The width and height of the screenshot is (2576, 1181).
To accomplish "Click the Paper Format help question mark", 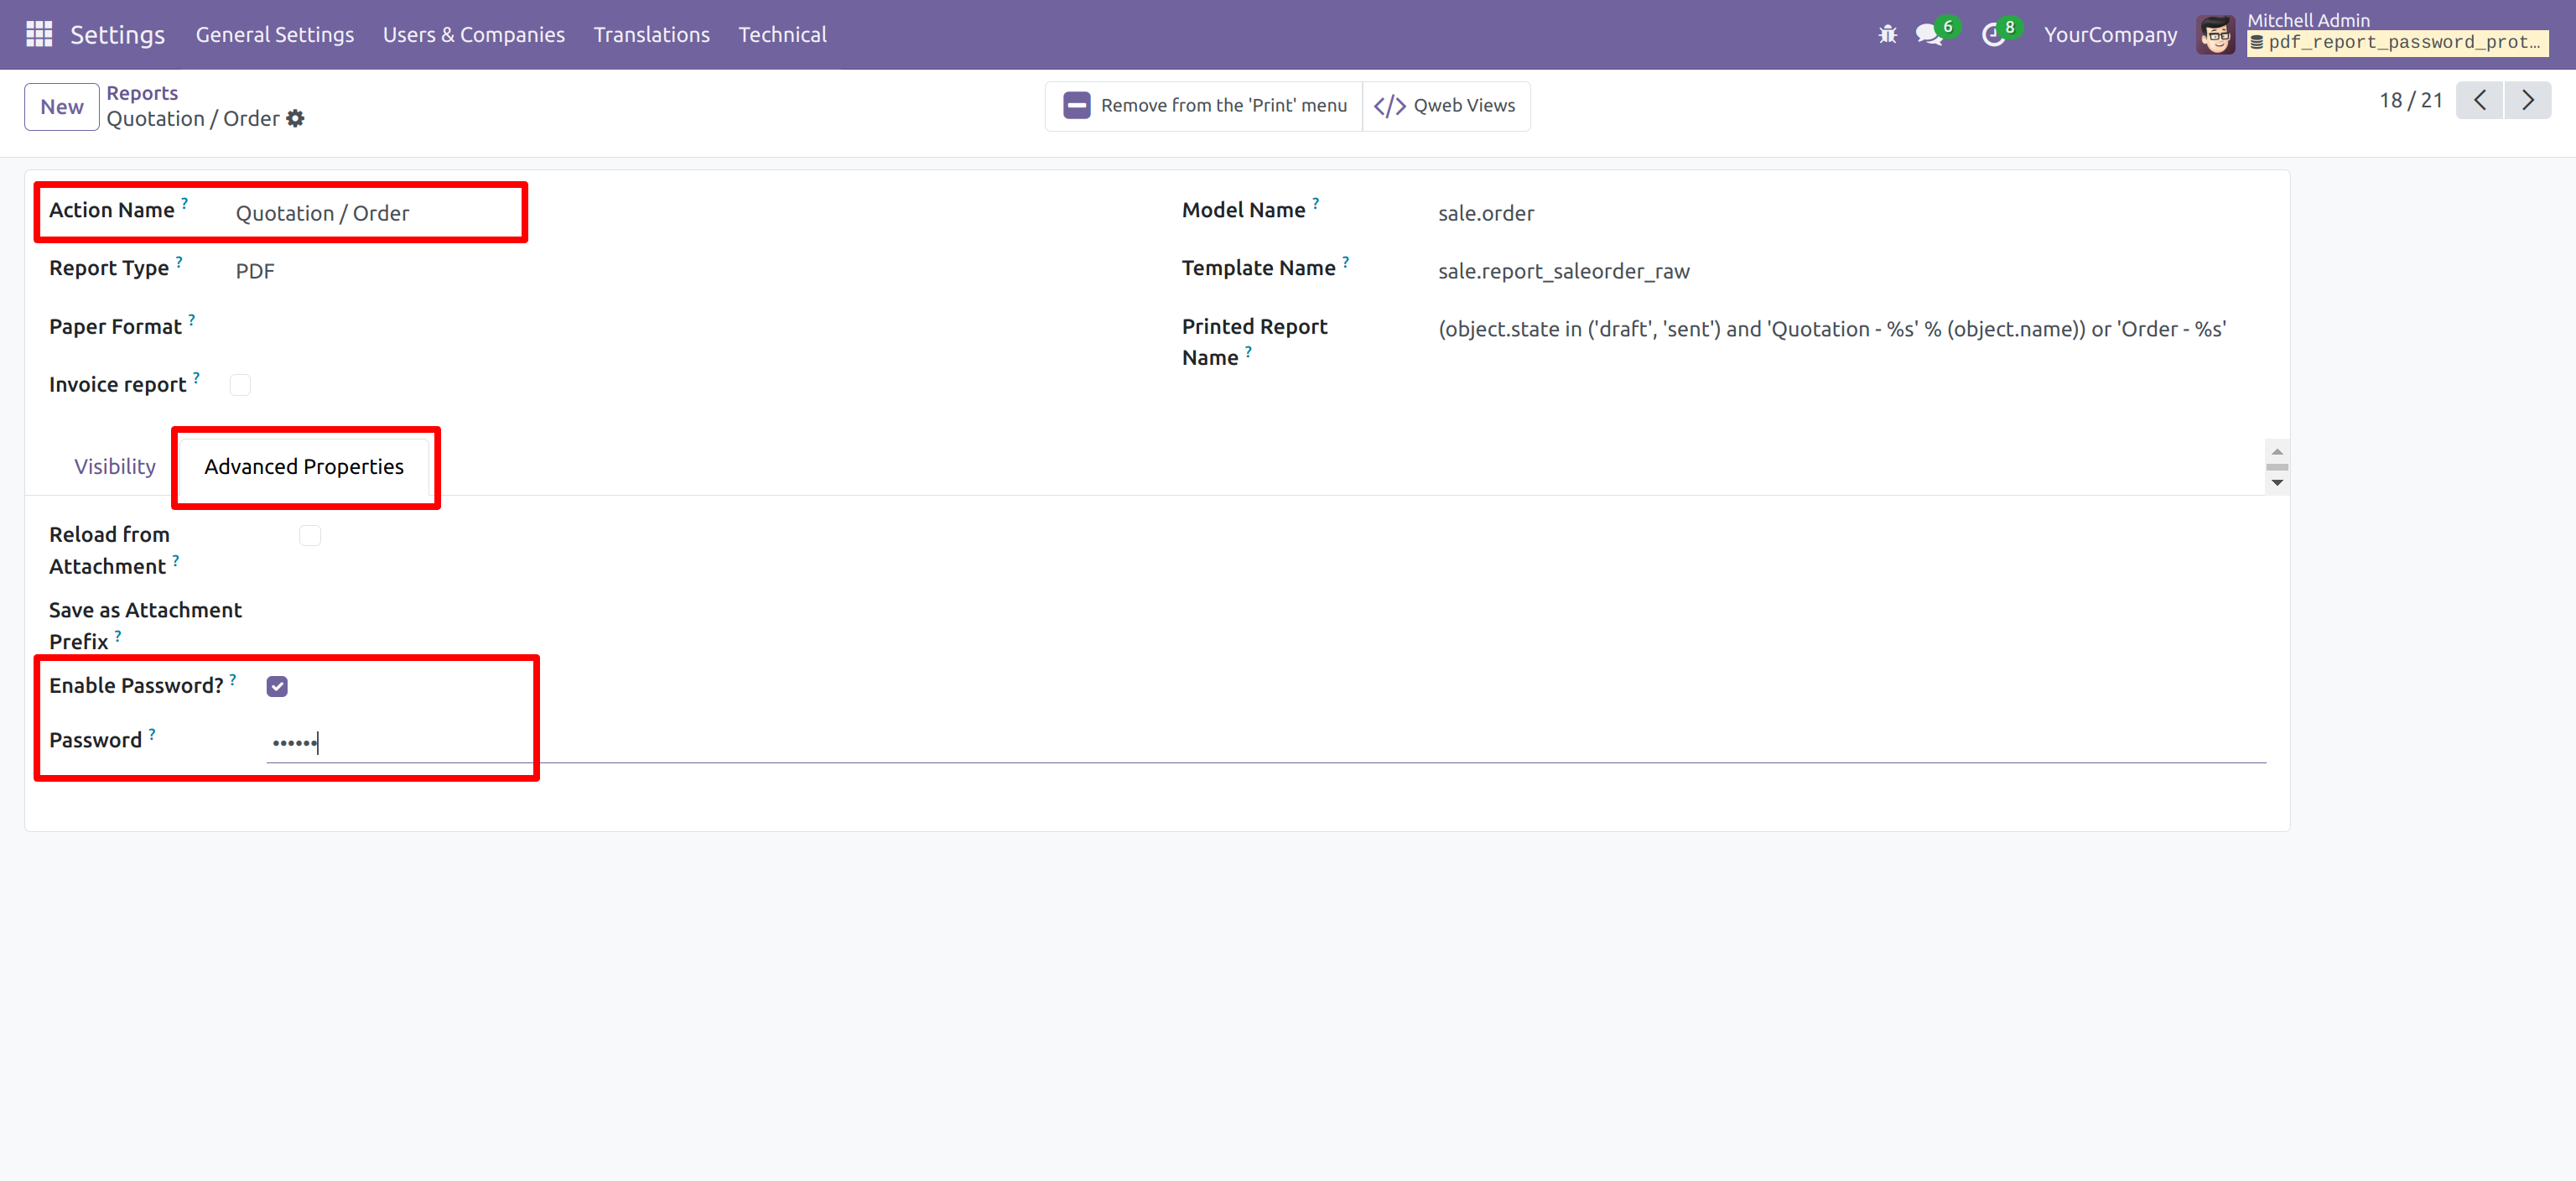I will coord(192,319).
